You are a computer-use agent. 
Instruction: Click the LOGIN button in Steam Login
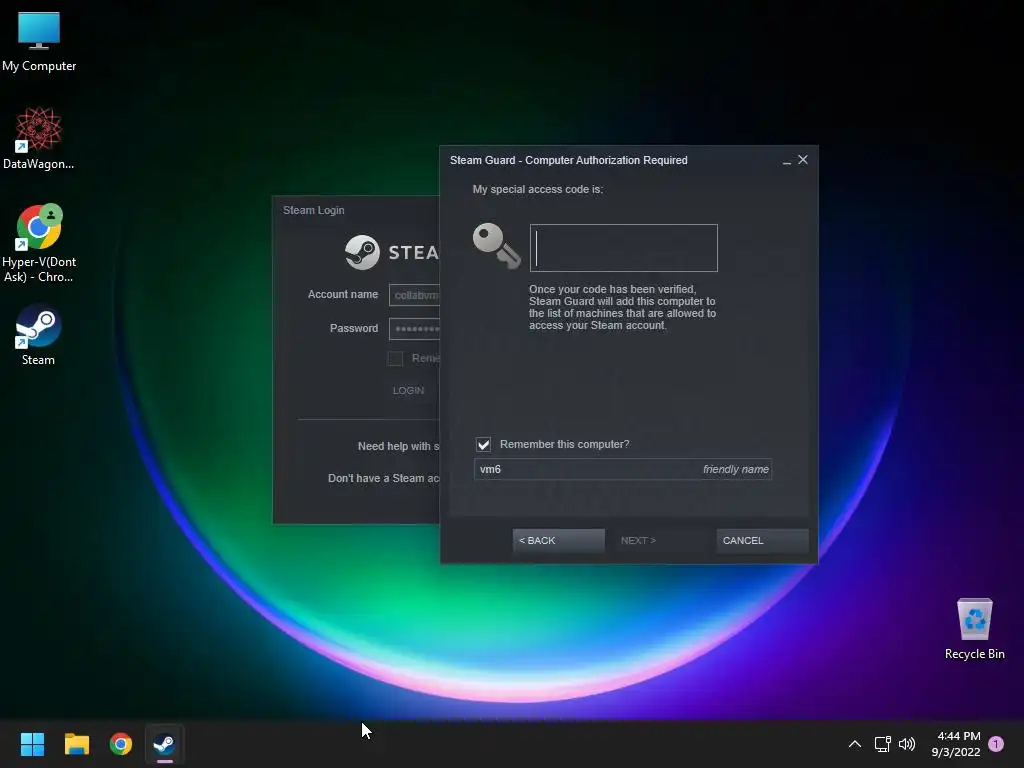408,391
